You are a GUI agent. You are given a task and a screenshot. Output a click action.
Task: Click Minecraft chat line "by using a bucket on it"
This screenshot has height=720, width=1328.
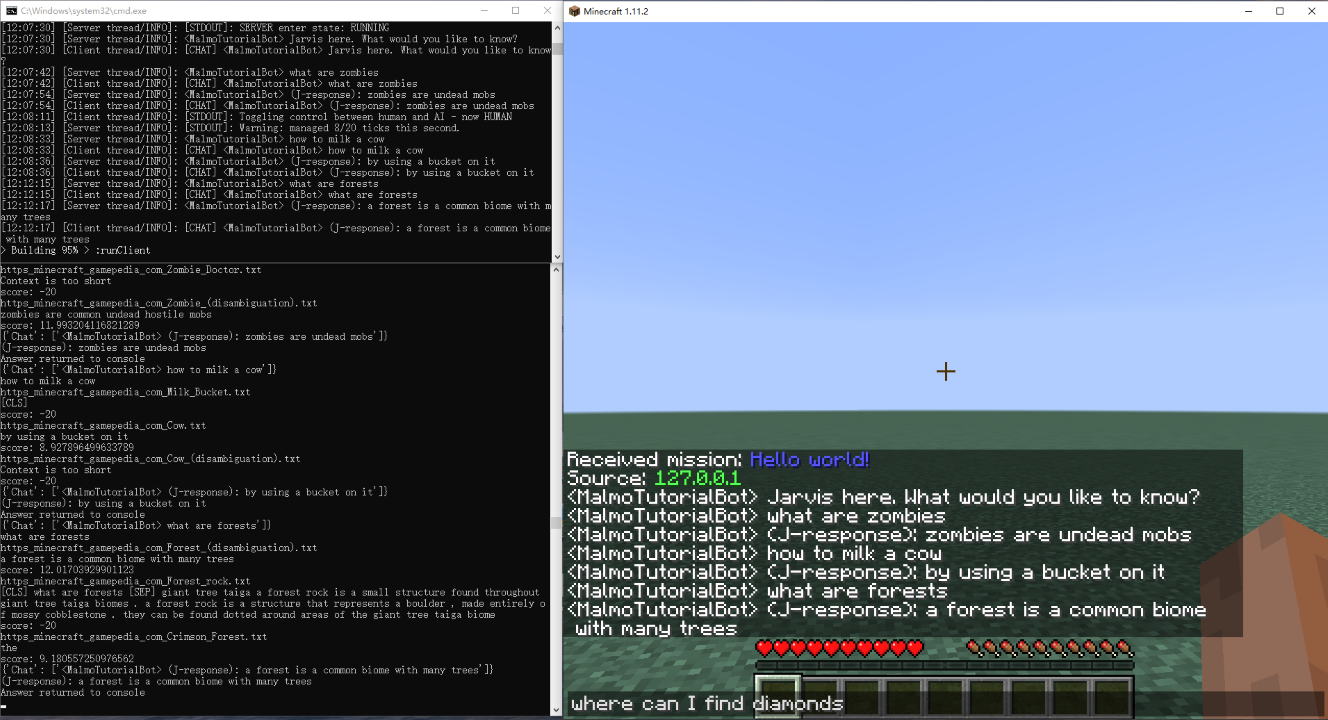866,572
